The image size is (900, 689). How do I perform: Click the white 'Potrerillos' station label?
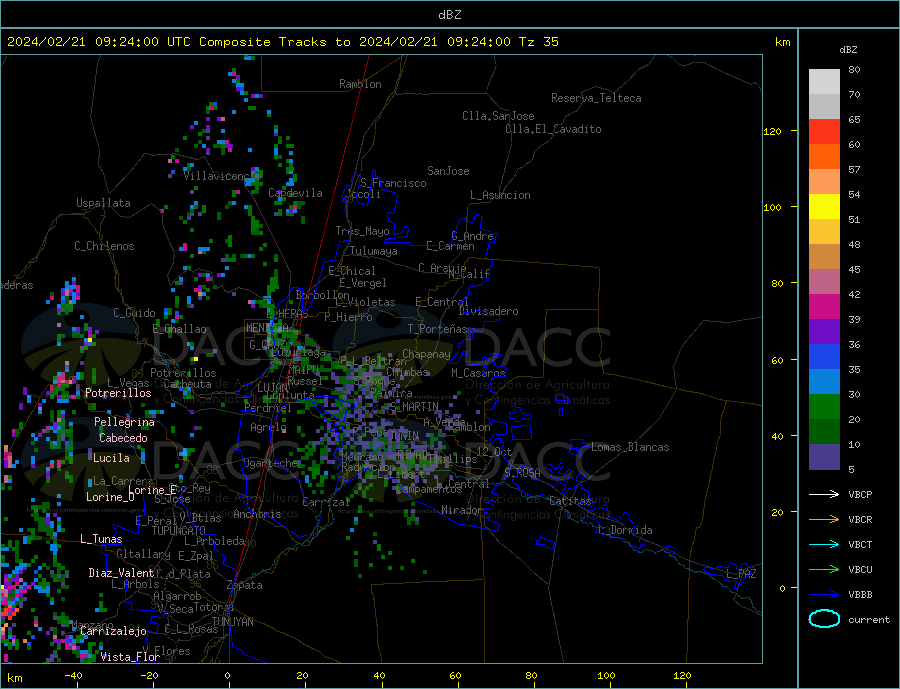tap(118, 393)
